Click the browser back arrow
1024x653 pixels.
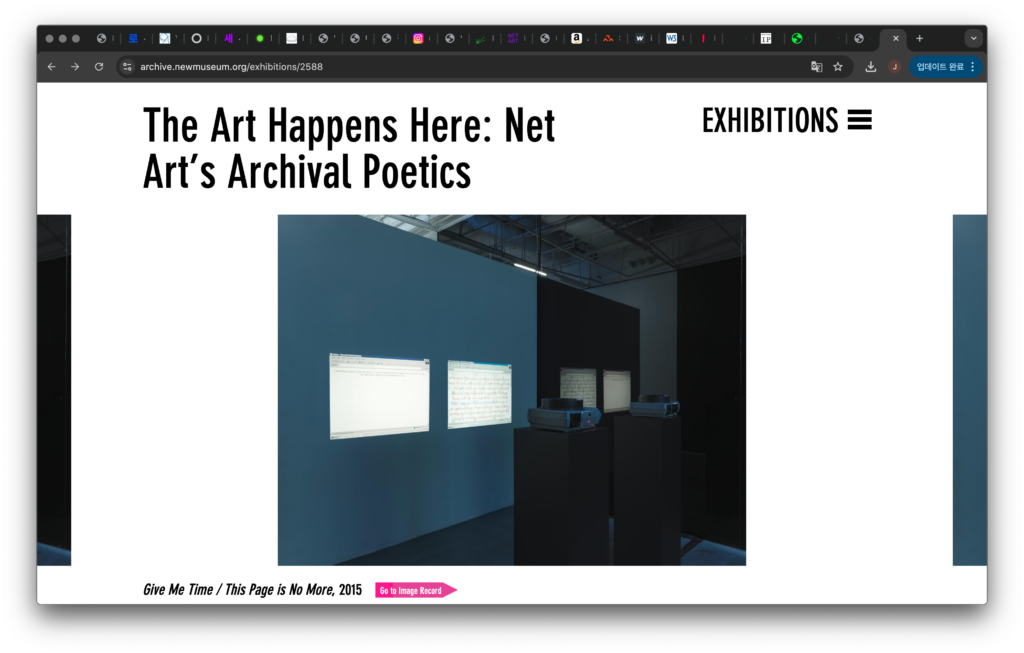pyautogui.click(x=52, y=67)
